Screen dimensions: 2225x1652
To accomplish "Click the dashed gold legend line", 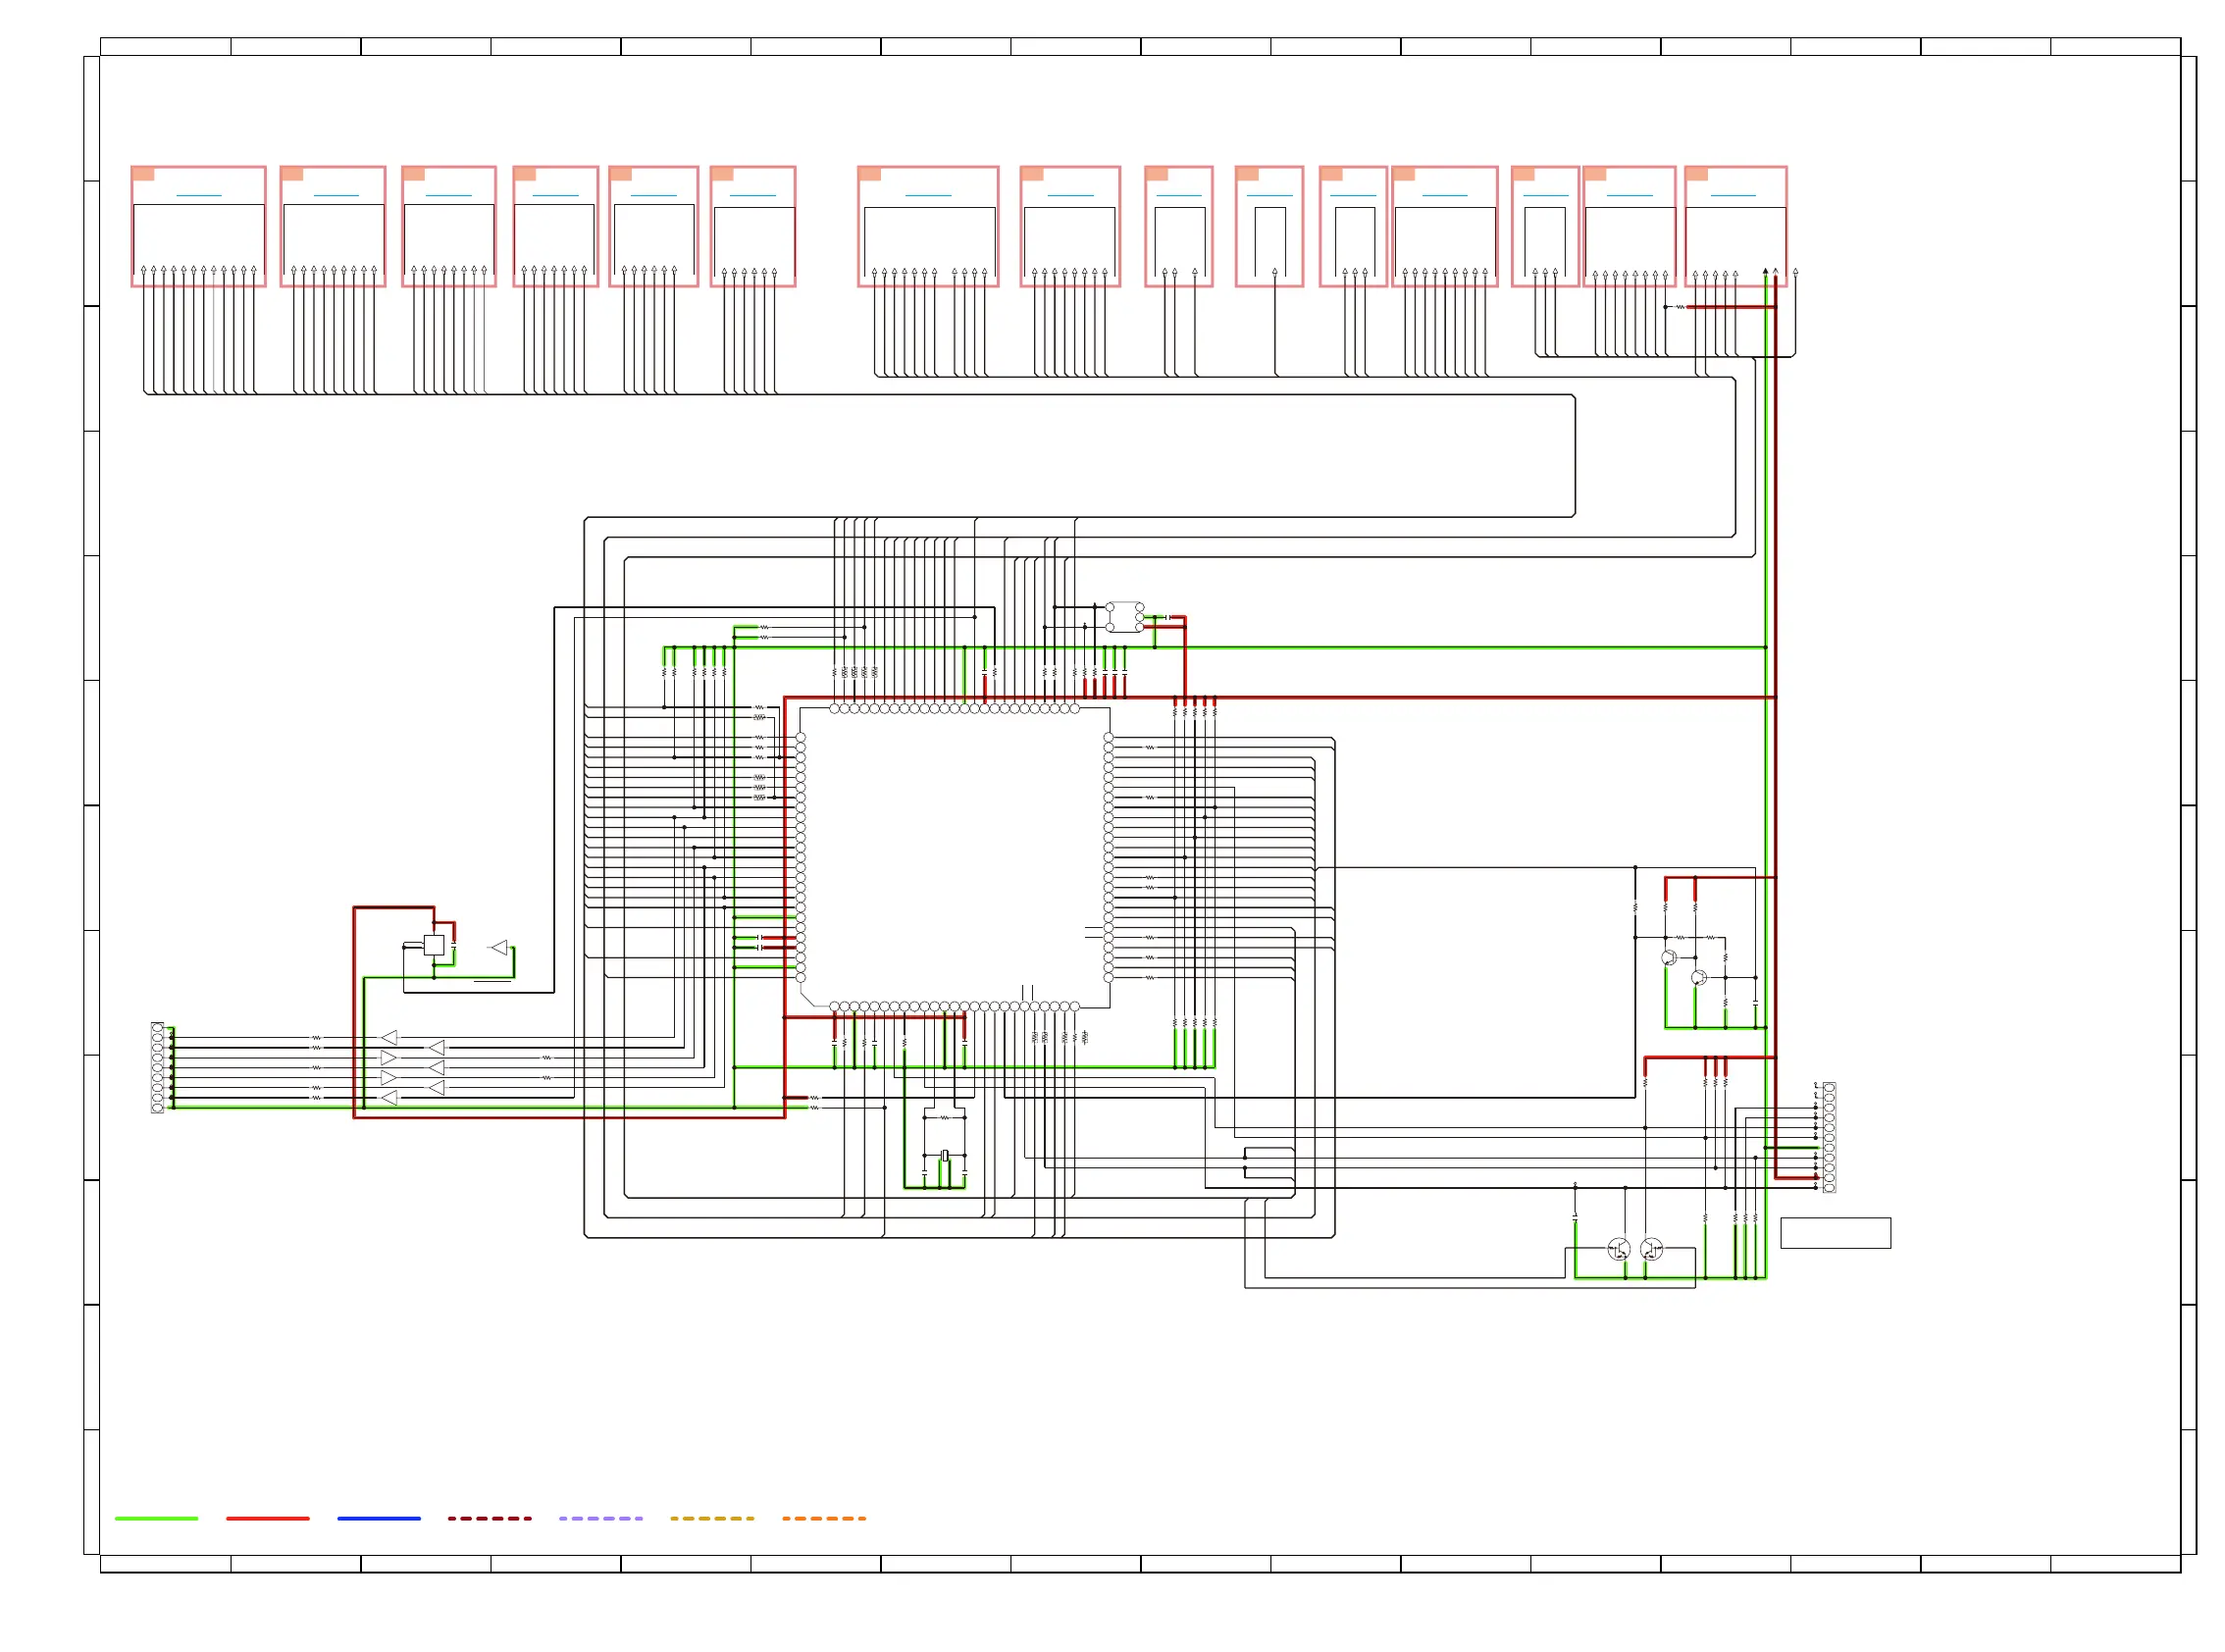I will coord(712,1518).
